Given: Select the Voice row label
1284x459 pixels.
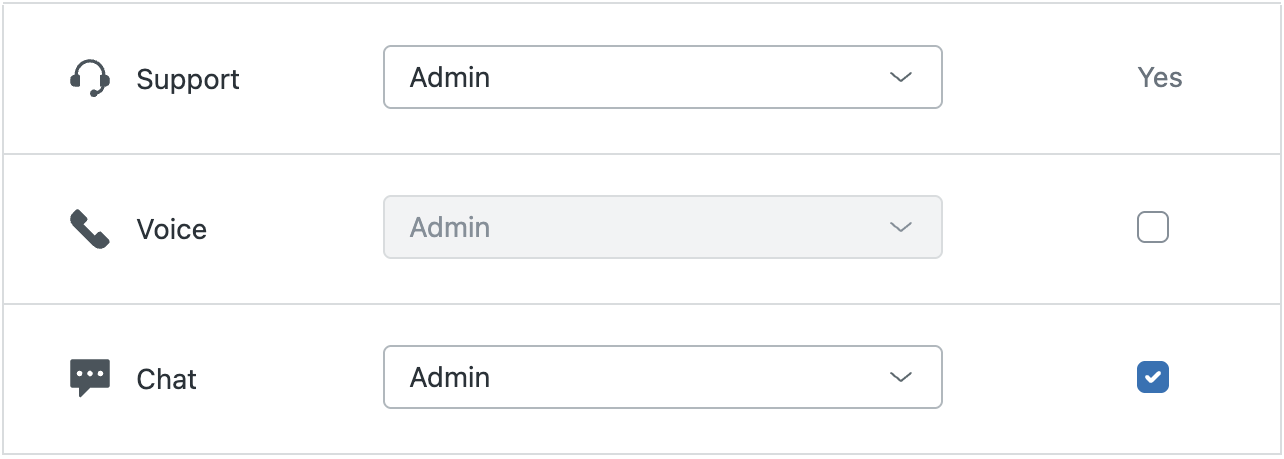Looking at the screenshot, I should pyautogui.click(x=172, y=229).
